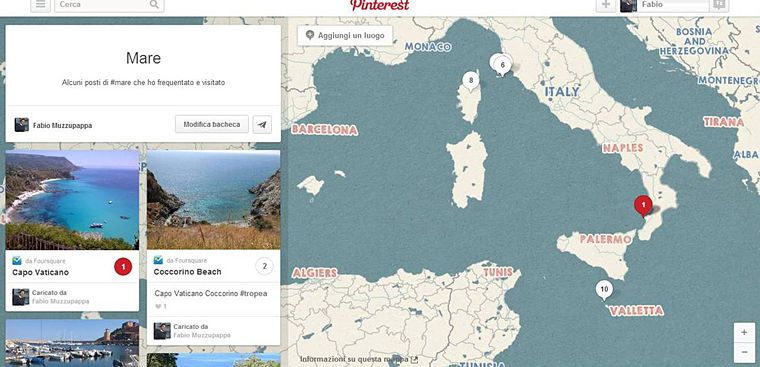760x367 pixels.
Task: Click the Coccorino Beach place title
Action: point(188,272)
